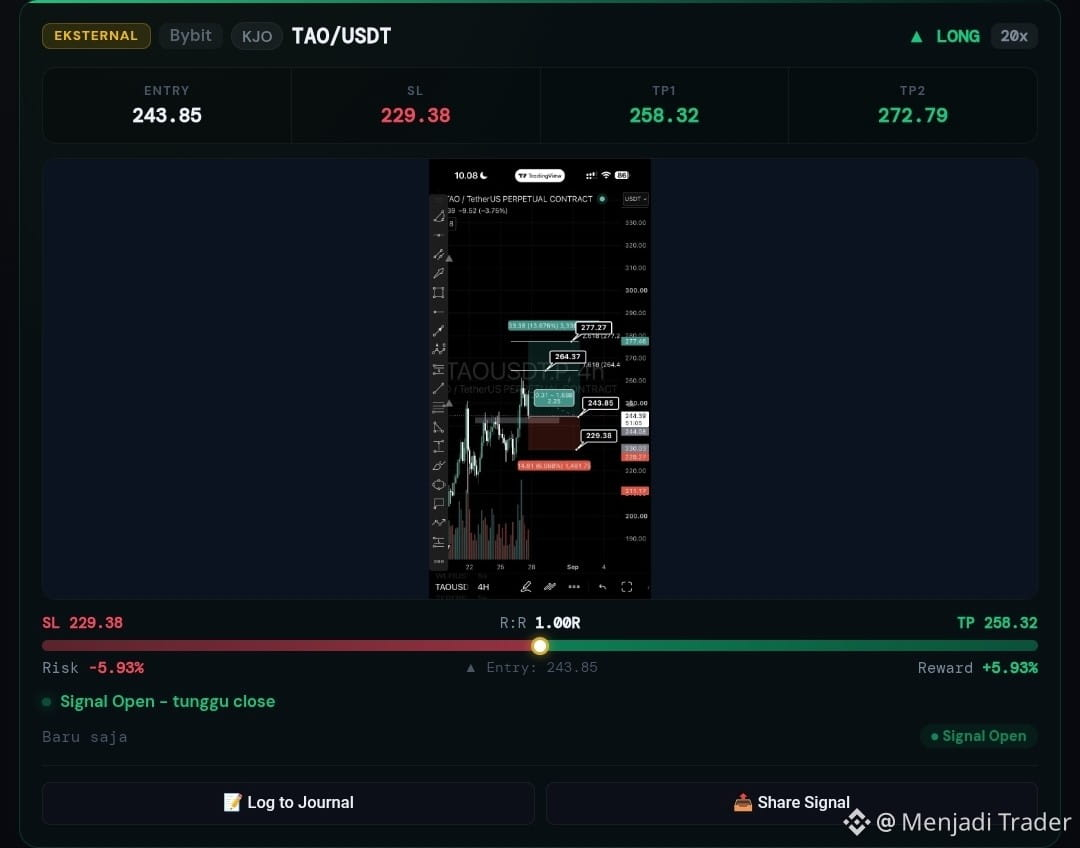Select the triangle pattern tool in chart

[x=438, y=427]
